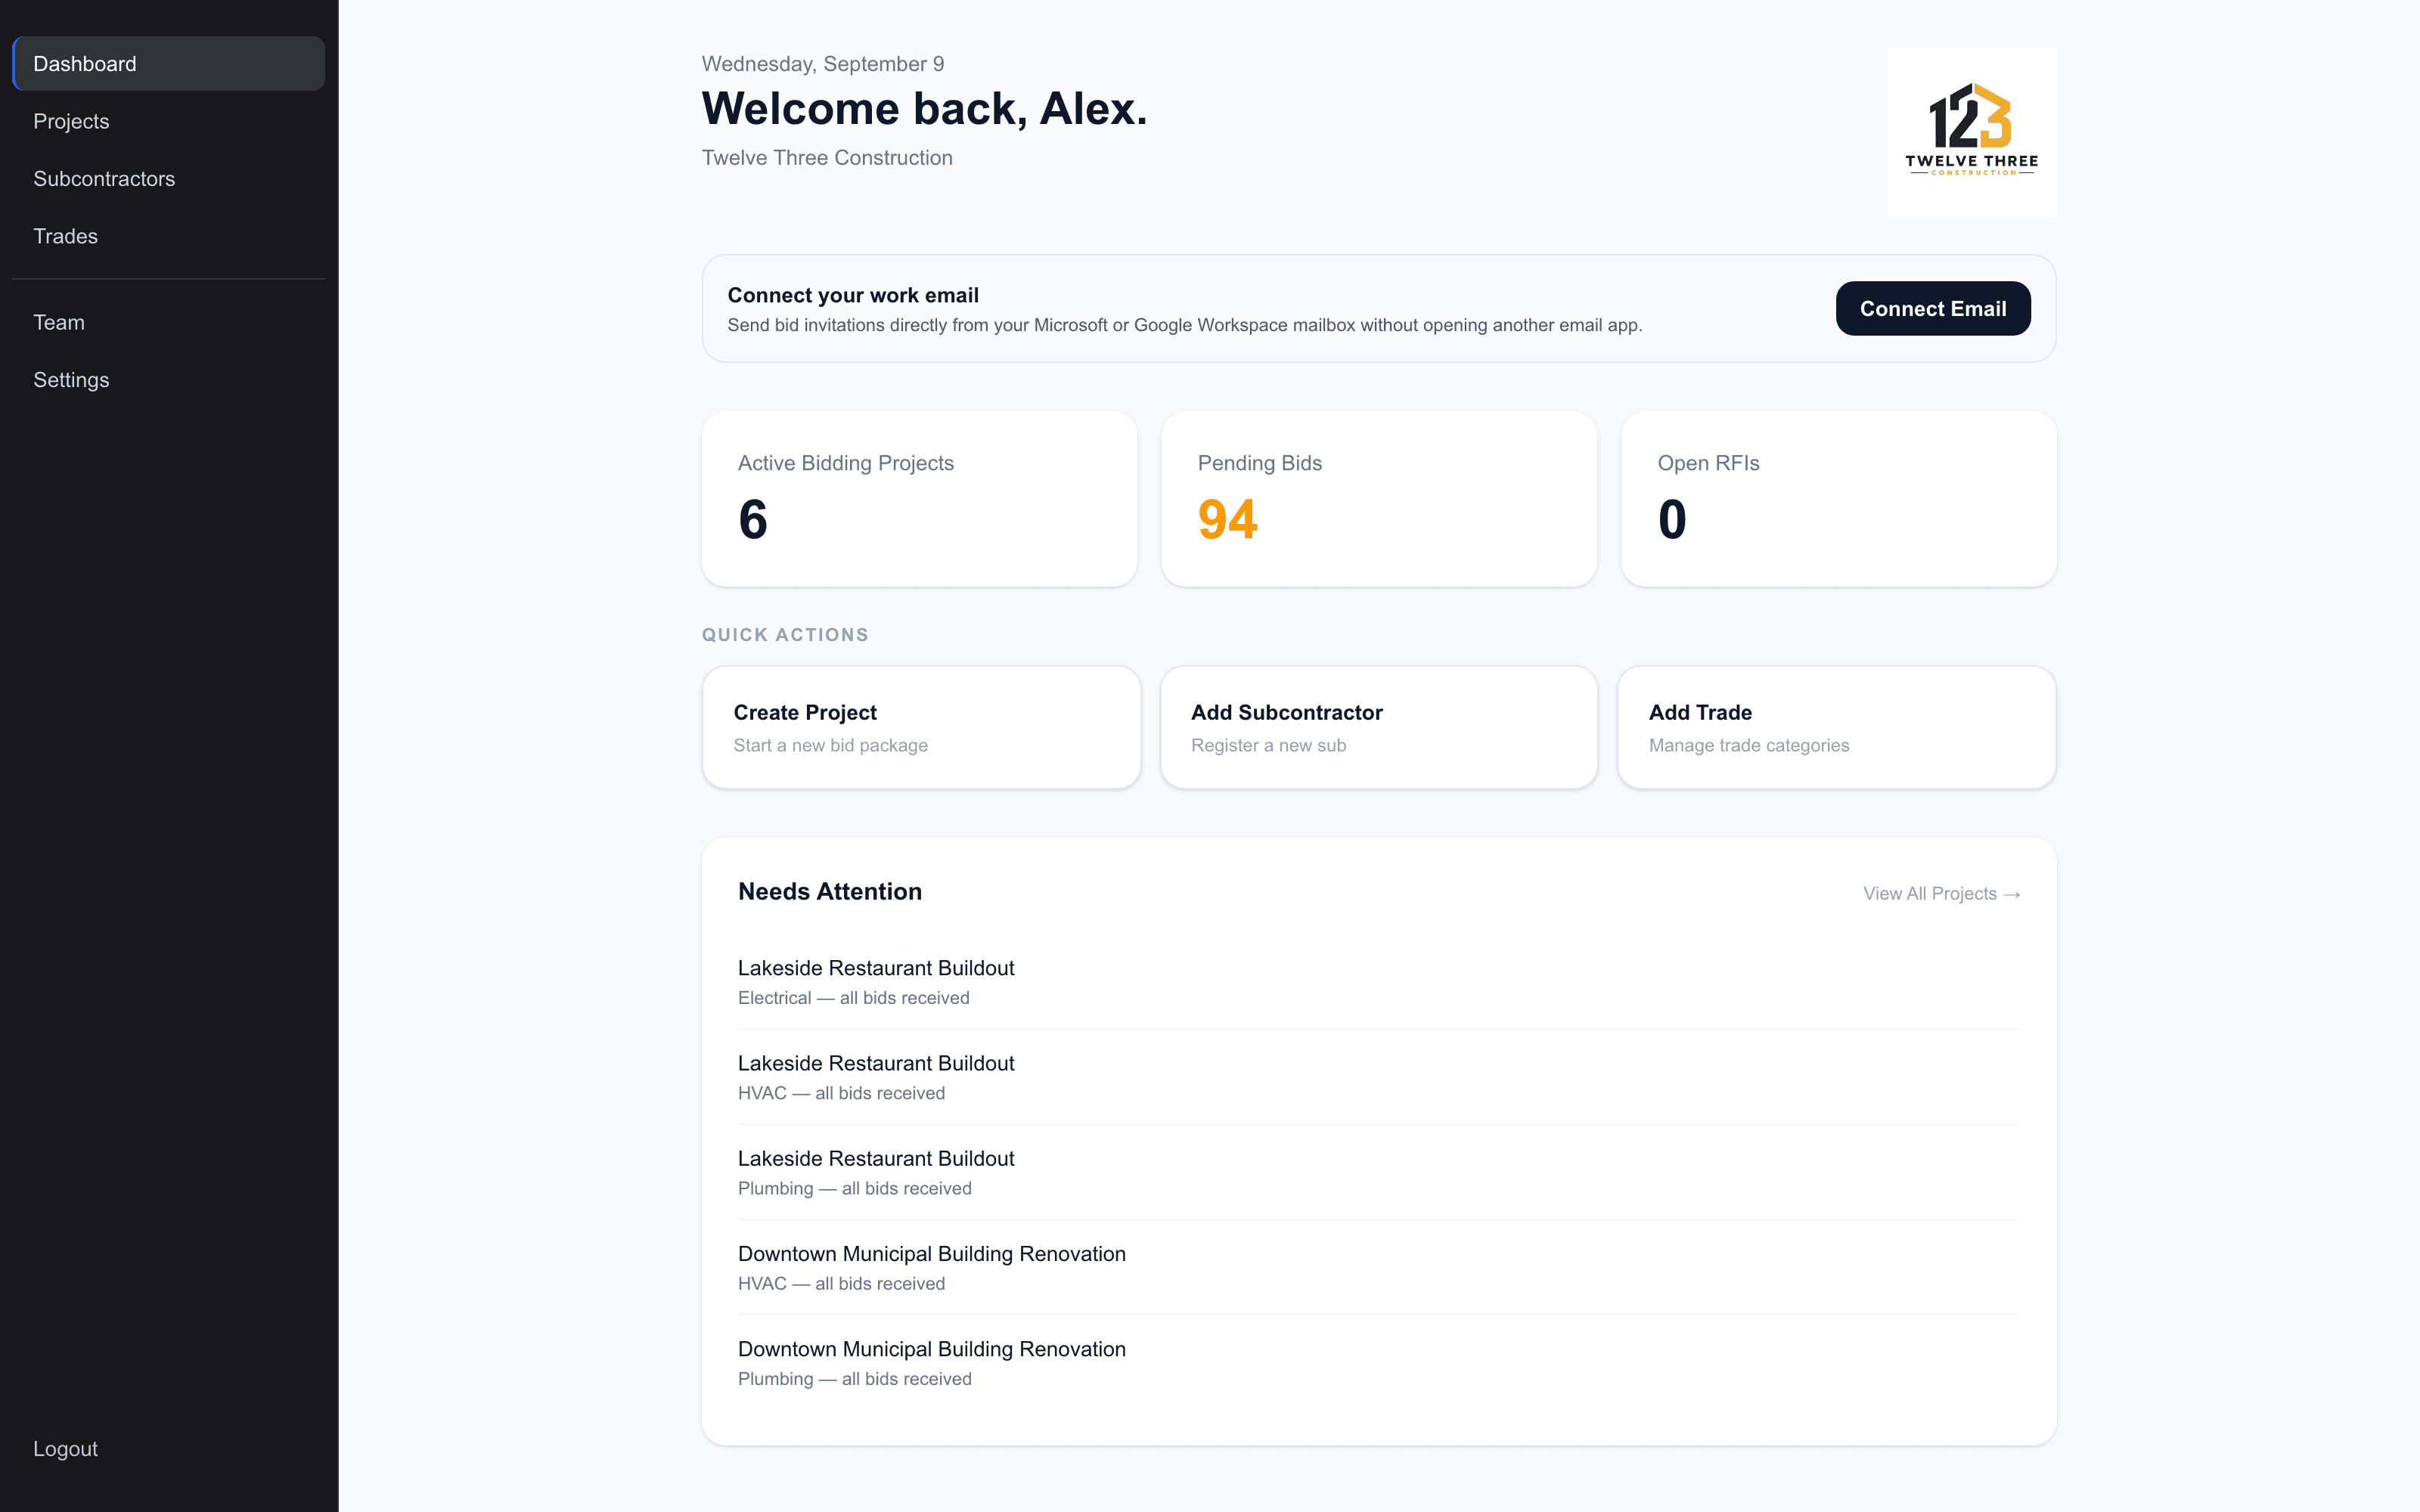This screenshot has width=2420, height=1512.
Task: Open Downtown Municipal Building Renovation Plumbing row
Action: pos(1378,1363)
